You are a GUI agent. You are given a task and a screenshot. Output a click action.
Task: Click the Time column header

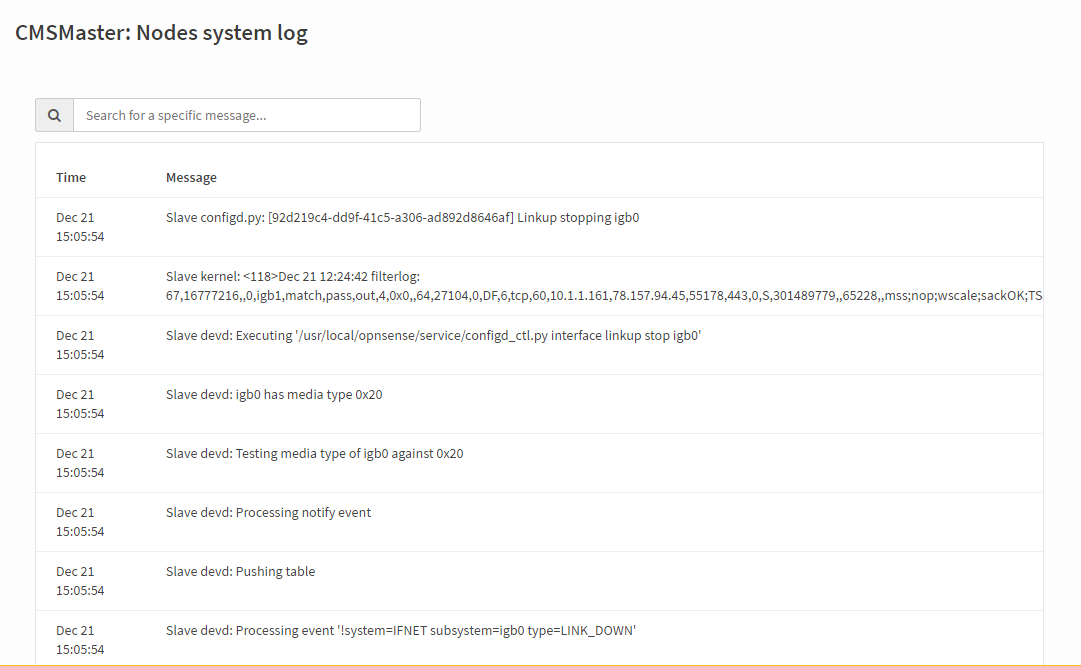tap(71, 177)
